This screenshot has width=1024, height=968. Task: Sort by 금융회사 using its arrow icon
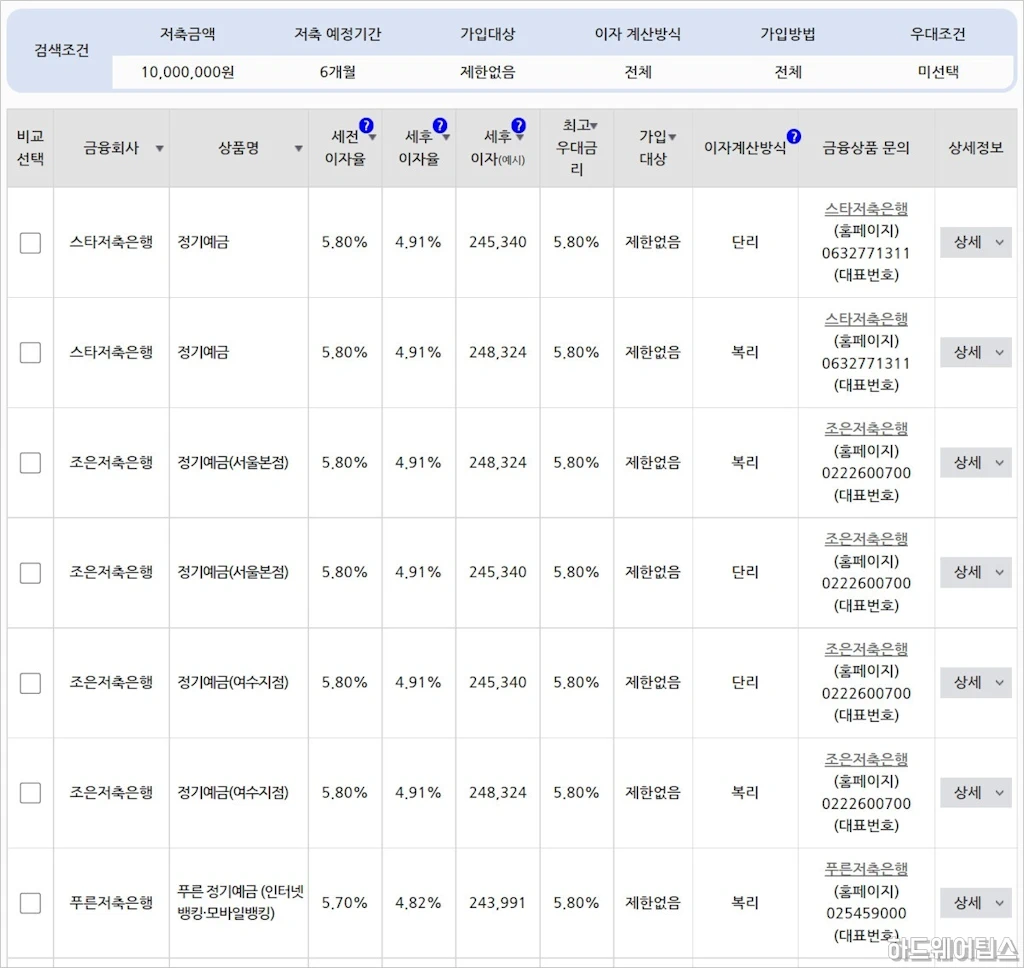(x=159, y=149)
